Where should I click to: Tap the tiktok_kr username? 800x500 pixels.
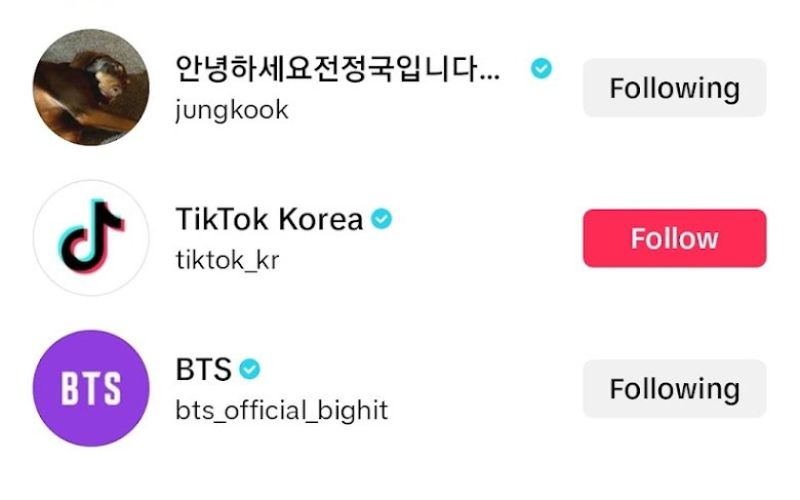point(227,260)
